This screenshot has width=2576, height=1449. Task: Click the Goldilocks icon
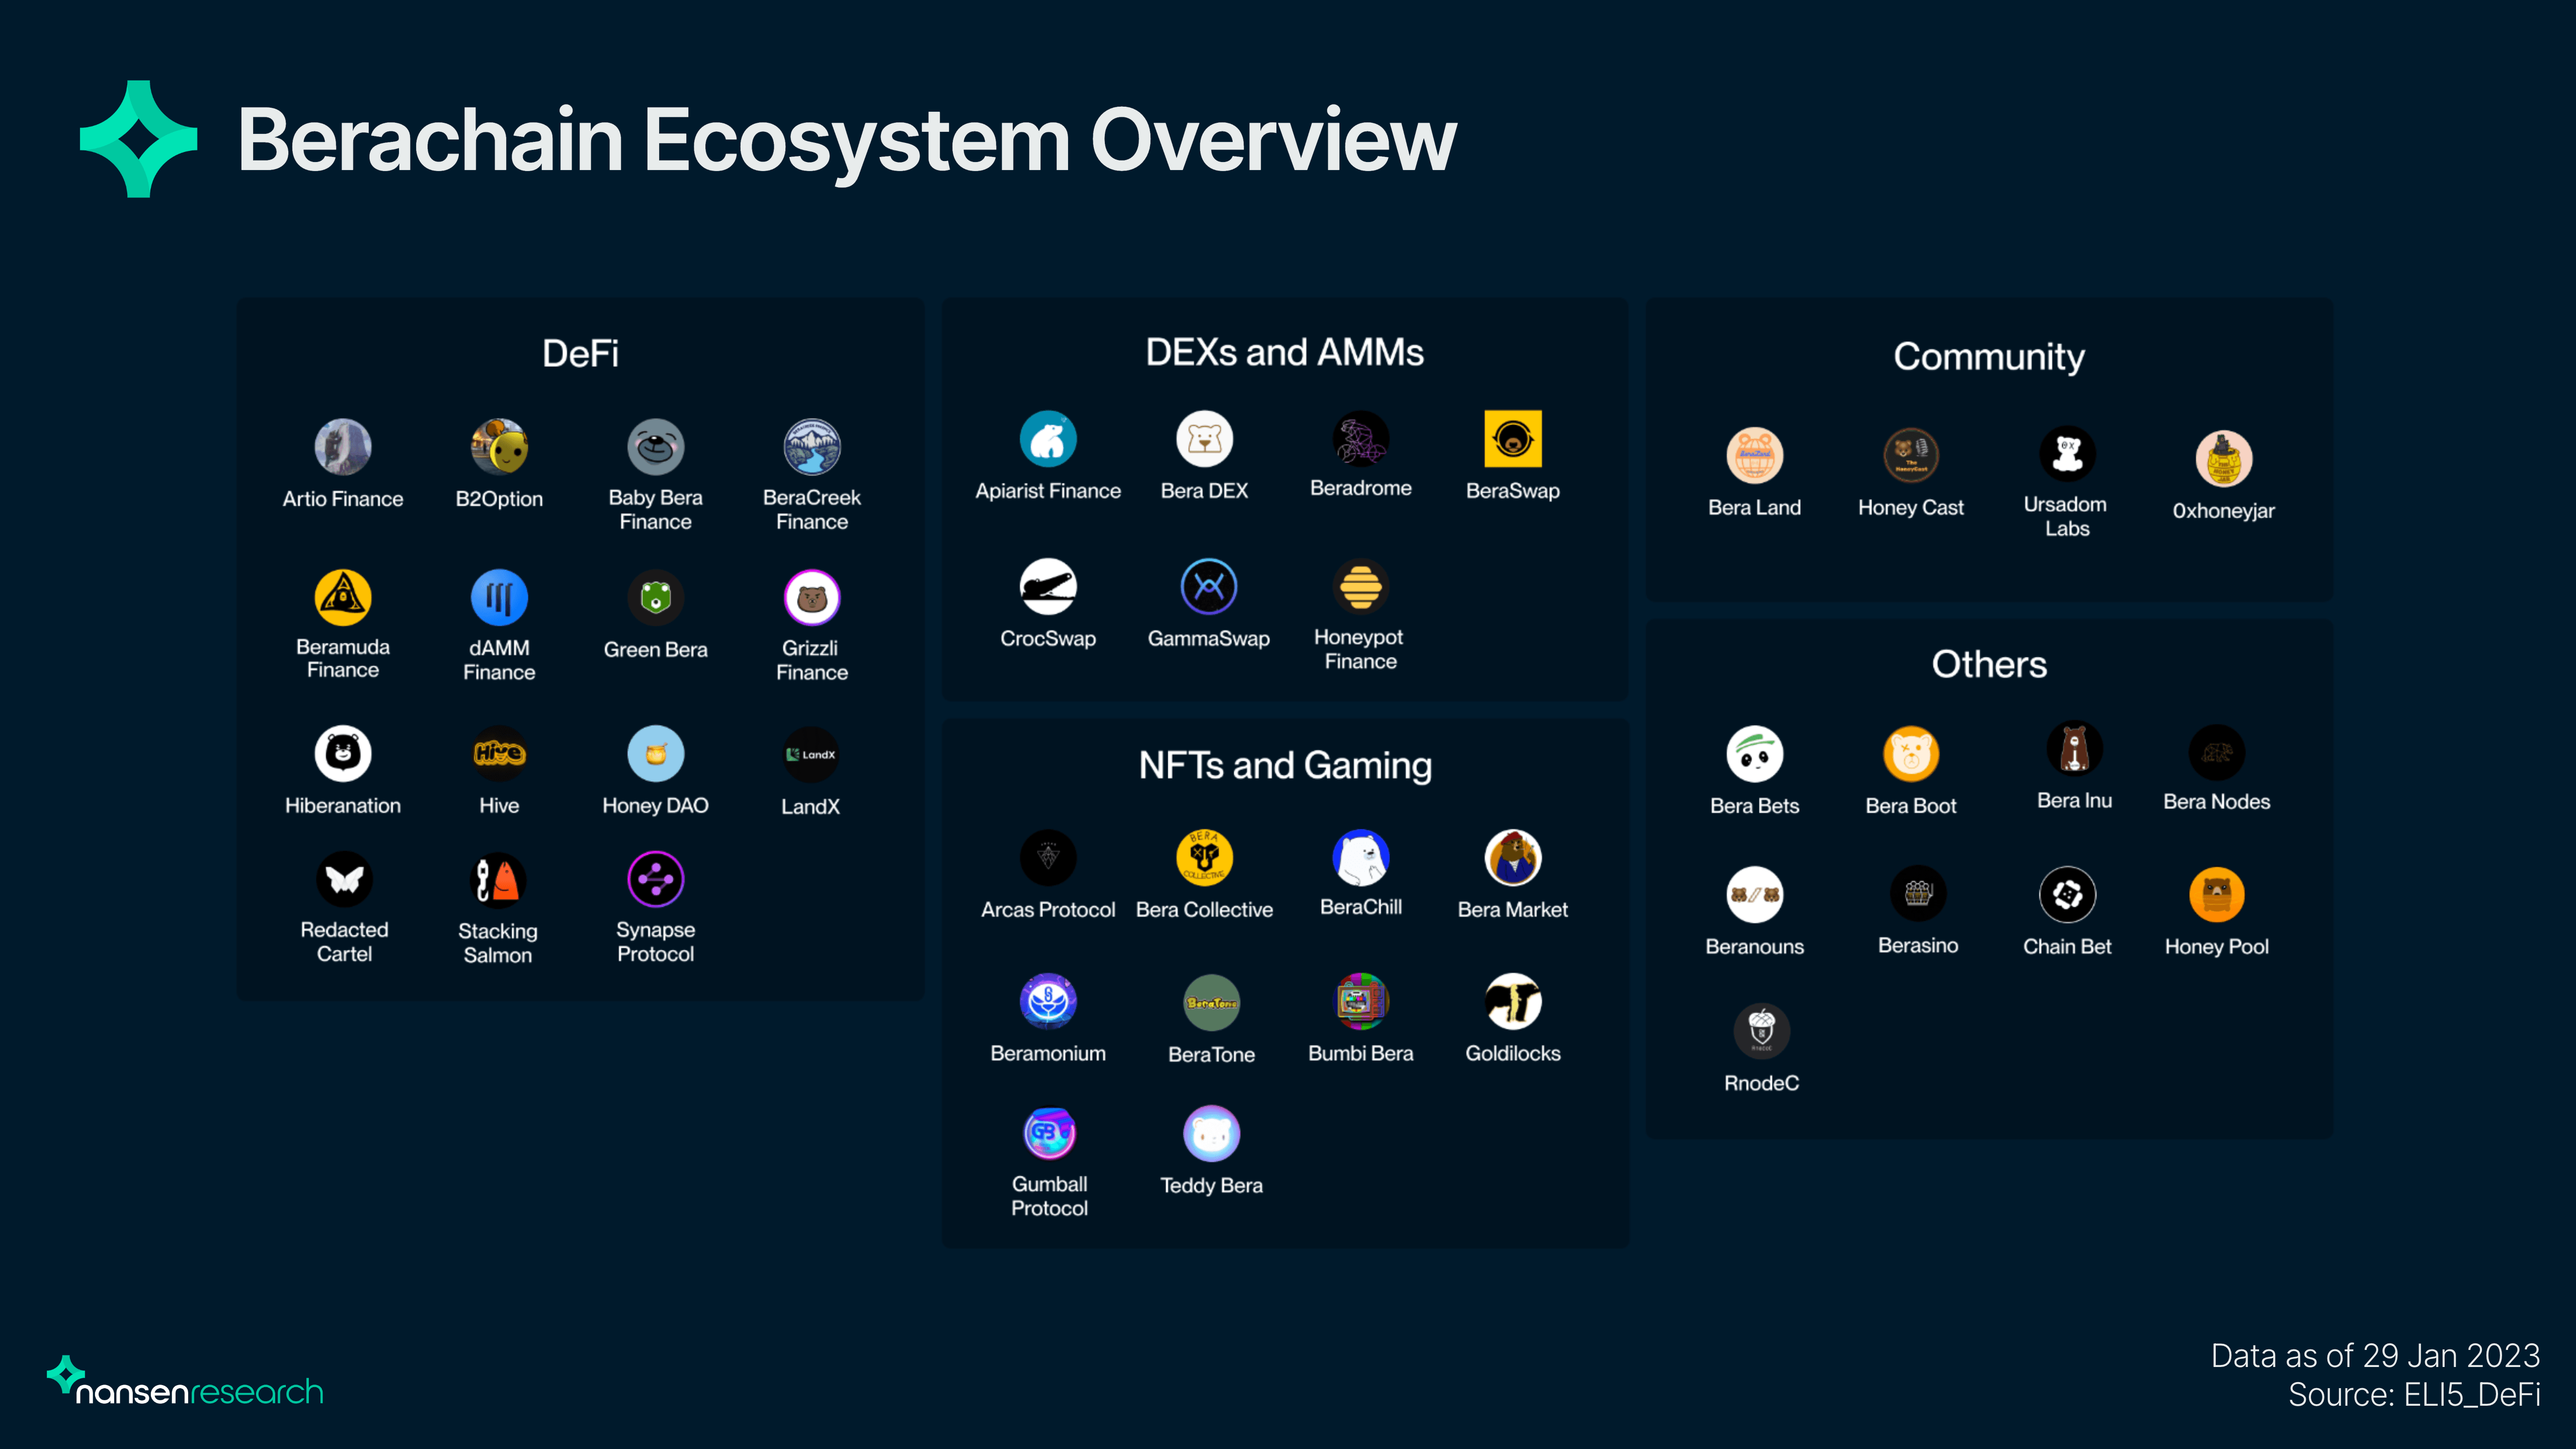coord(1512,1001)
